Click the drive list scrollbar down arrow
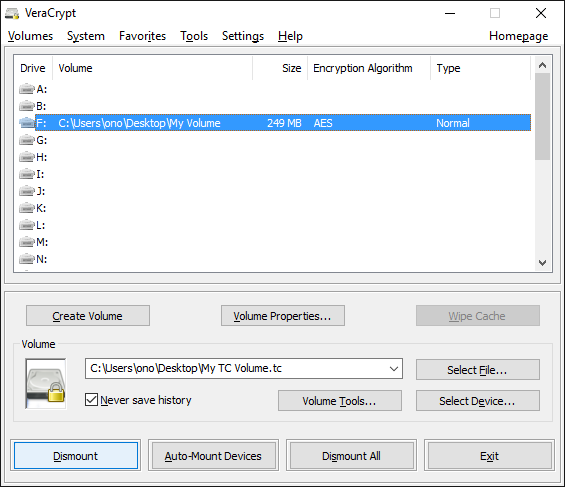The height and width of the screenshot is (487, 565). click(x=542, y=263)
